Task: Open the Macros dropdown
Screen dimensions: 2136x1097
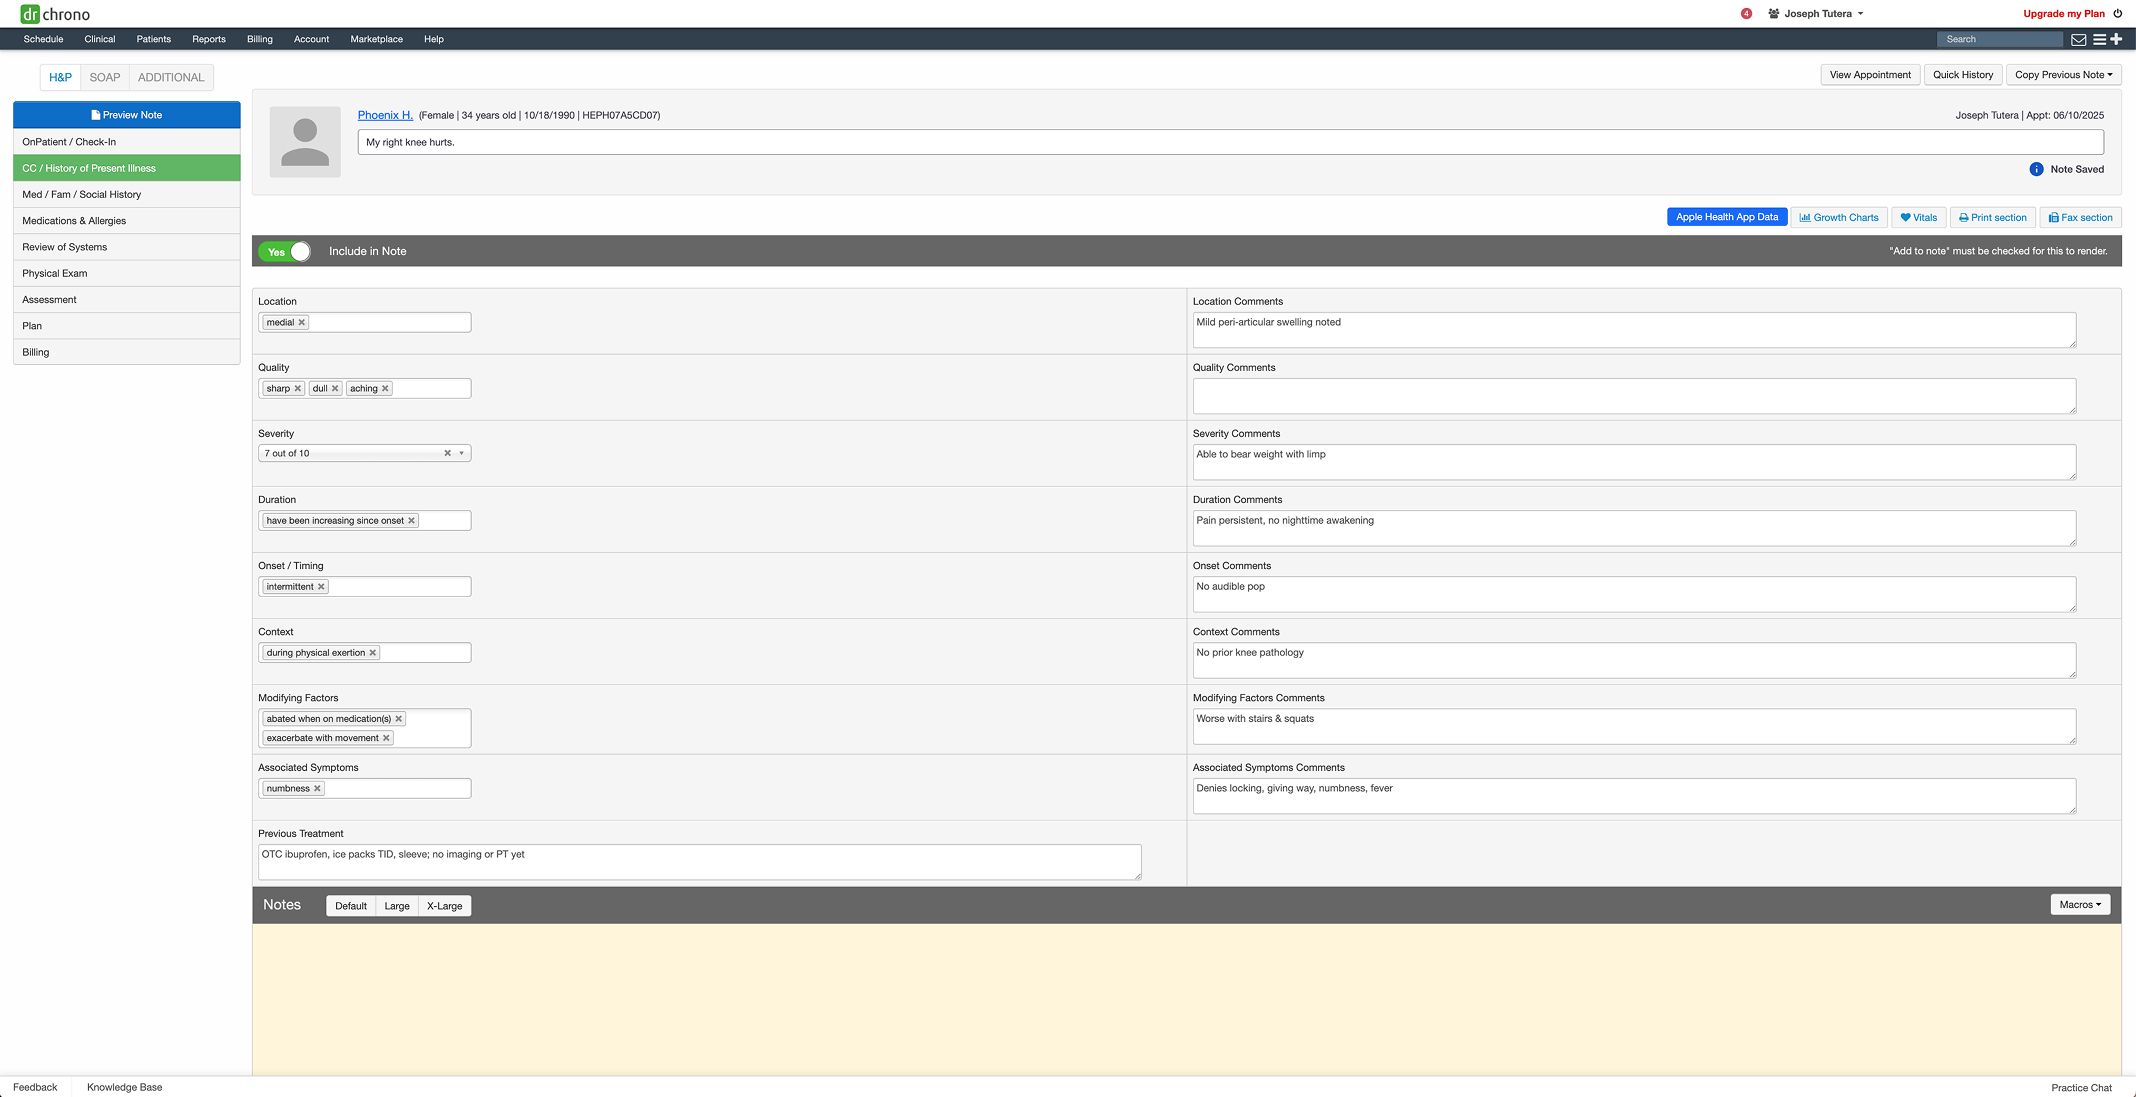Action: coord(2079,905)
